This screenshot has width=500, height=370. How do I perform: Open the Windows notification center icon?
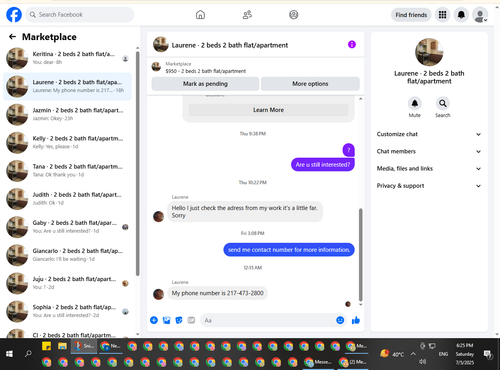(x=488, y=354)
